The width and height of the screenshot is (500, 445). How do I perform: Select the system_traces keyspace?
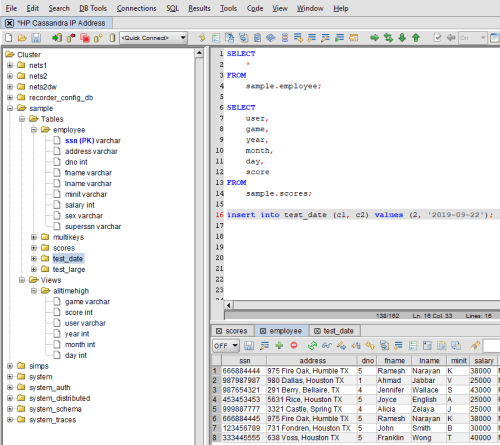[52, 420]
